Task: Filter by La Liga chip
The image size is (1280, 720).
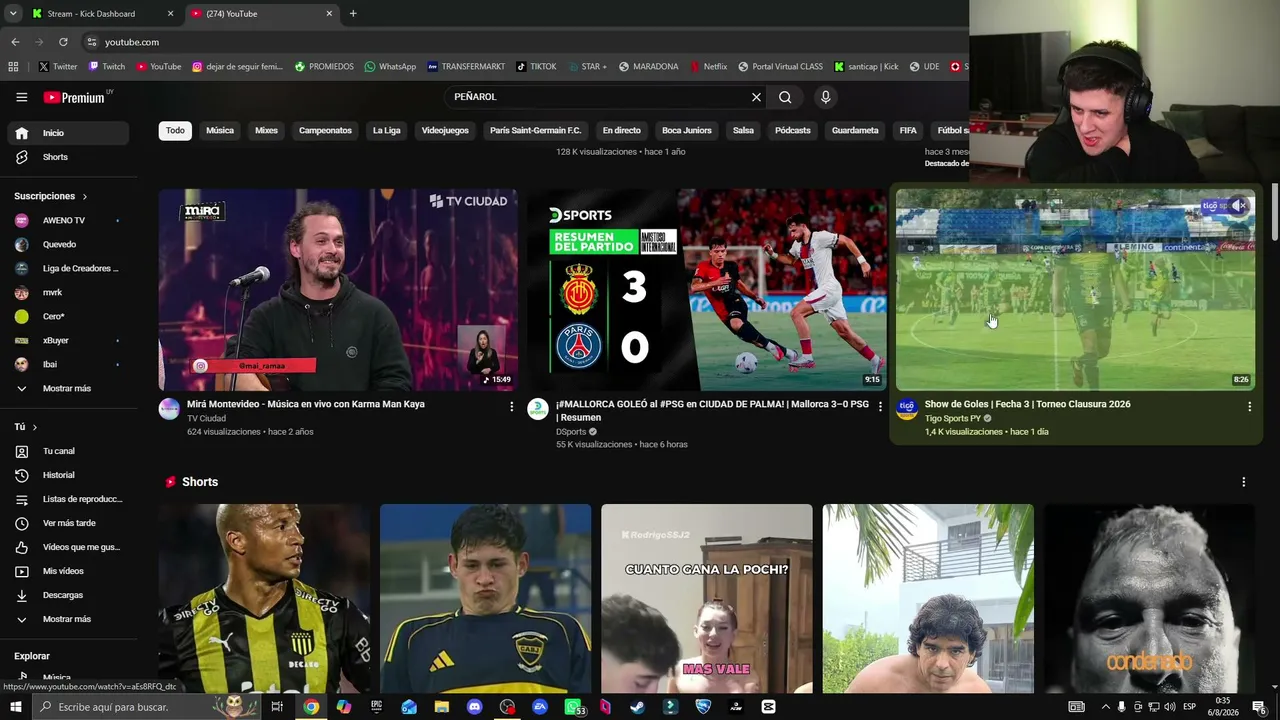Action: (387, 131)
